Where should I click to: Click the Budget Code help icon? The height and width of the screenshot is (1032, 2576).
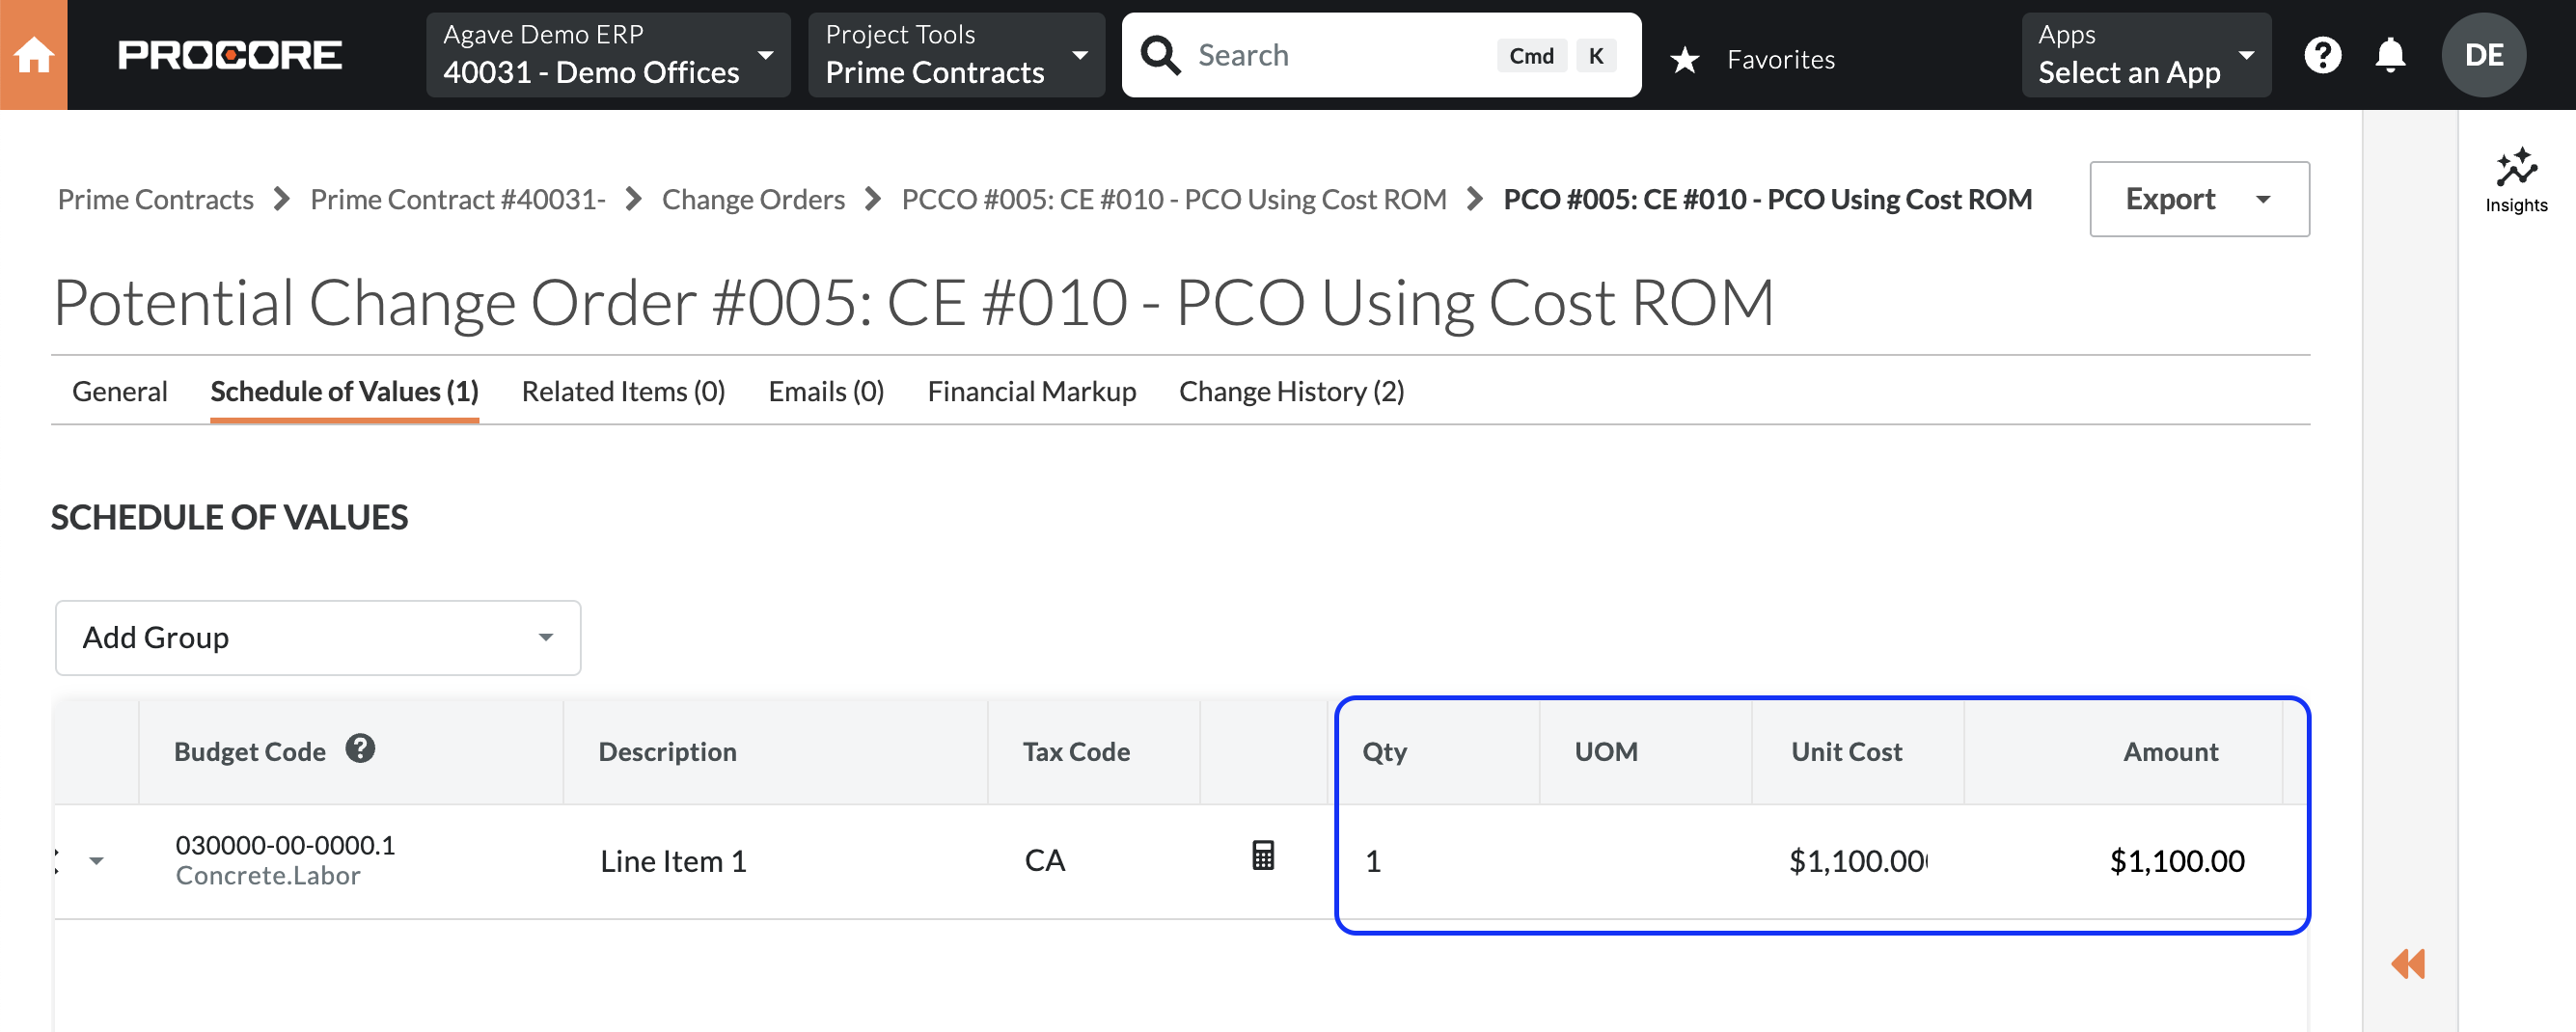[x=360, y=749]
